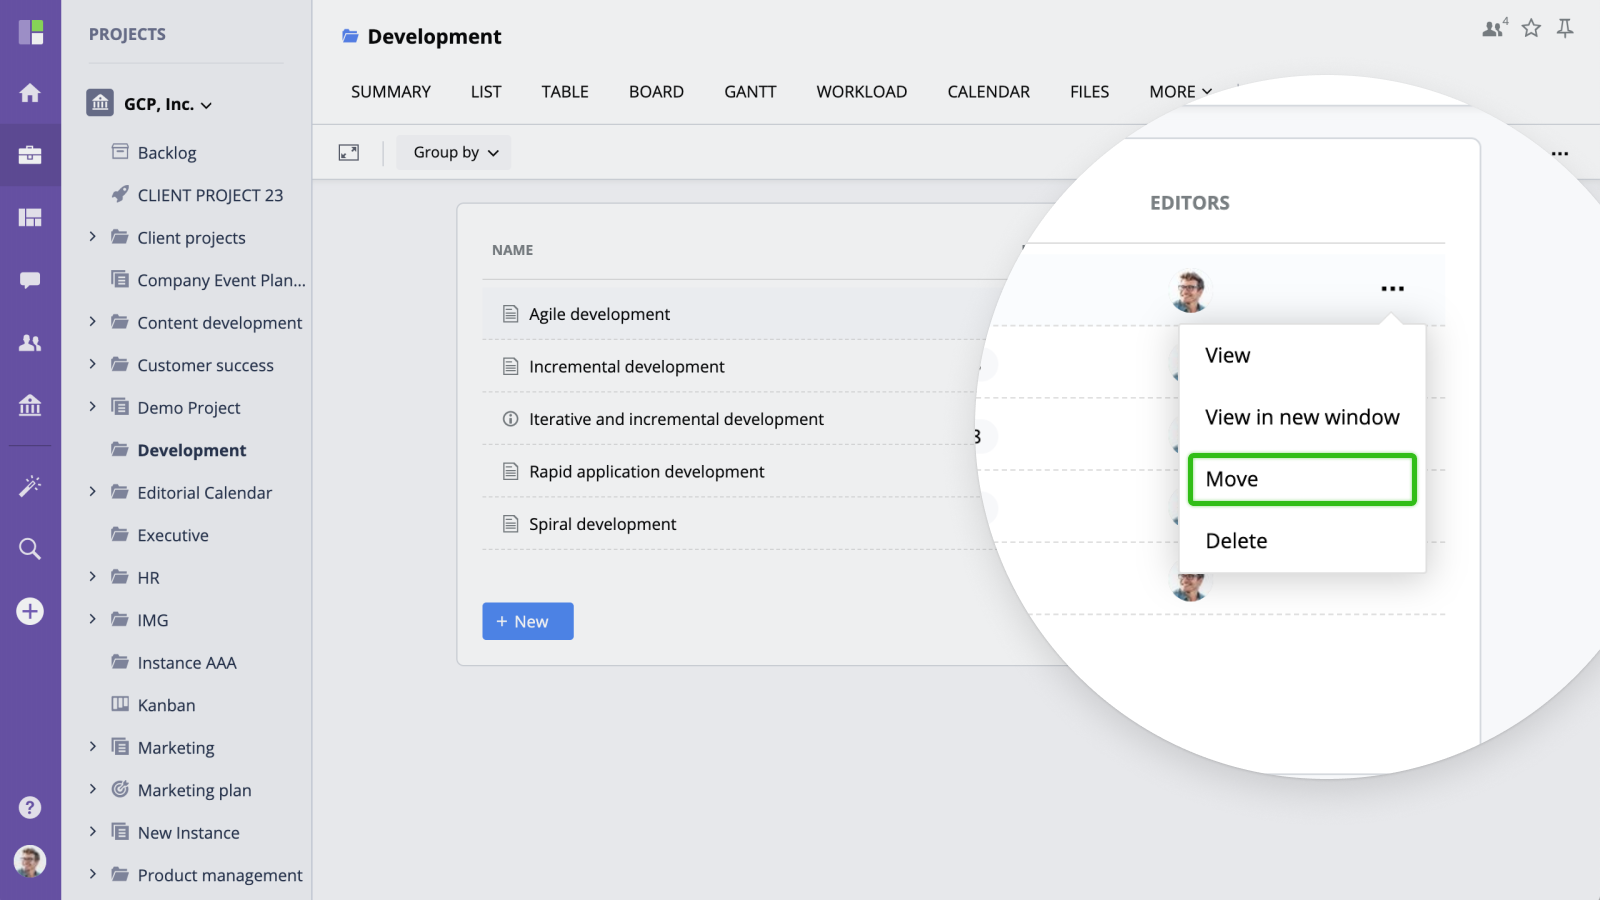The height and width of the screenshot is (900, 1600).
Task: Open Backlog in projects sidebar
Action: click(166, 153)
